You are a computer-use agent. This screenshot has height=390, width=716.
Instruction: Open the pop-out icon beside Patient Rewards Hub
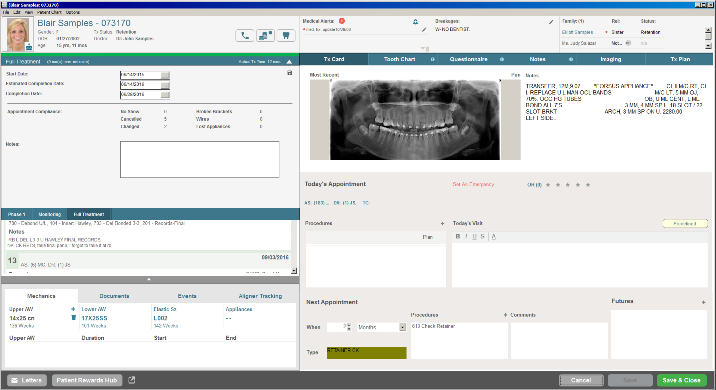point(132,380)
